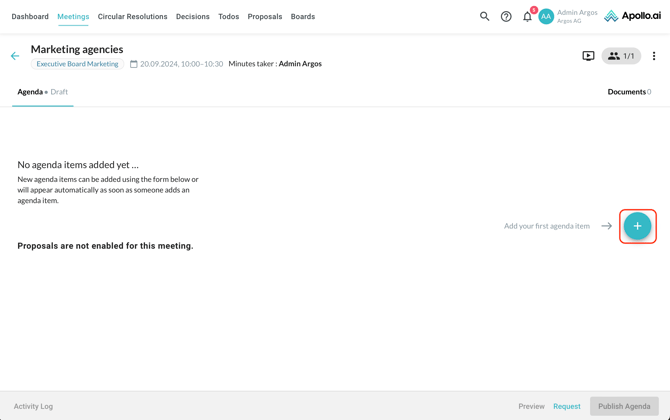Screen dimensions: 670x420
Task: Go to Circular Resolutions
Action: pos(132,16)
